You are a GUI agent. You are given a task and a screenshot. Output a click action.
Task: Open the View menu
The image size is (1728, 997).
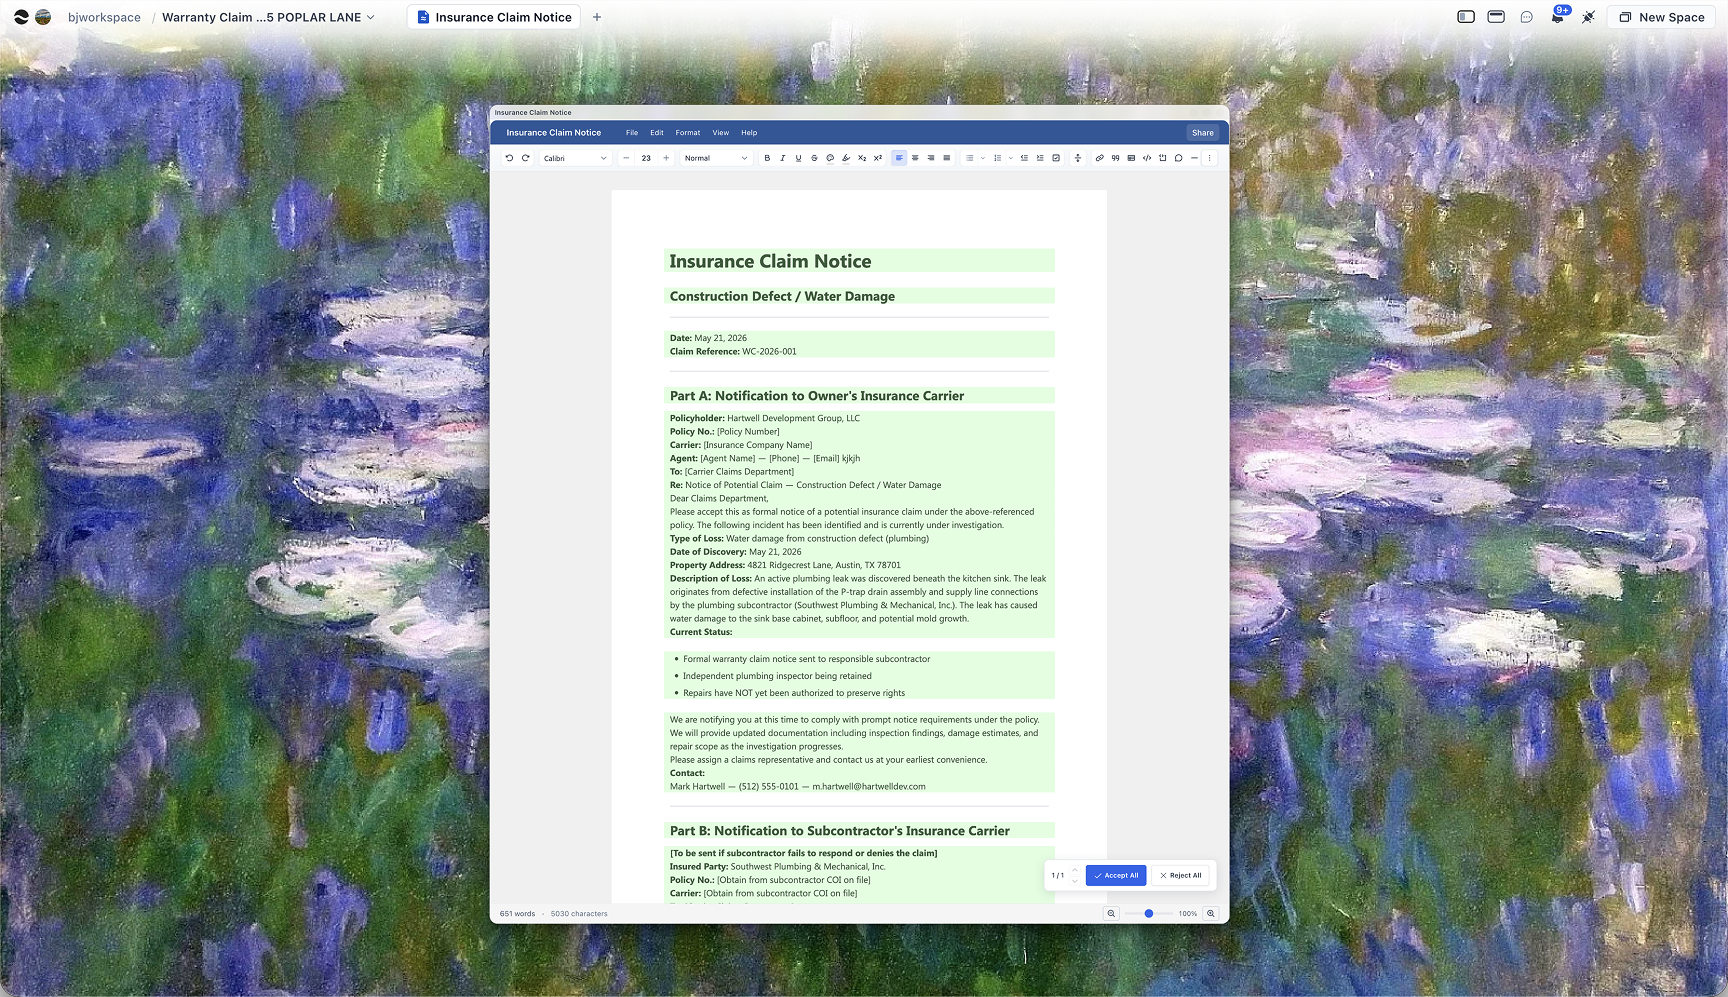[x=721, y=133]
